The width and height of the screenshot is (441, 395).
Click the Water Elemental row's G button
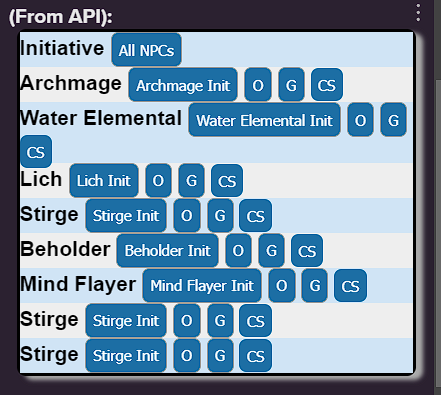click(x=393, y=120)
